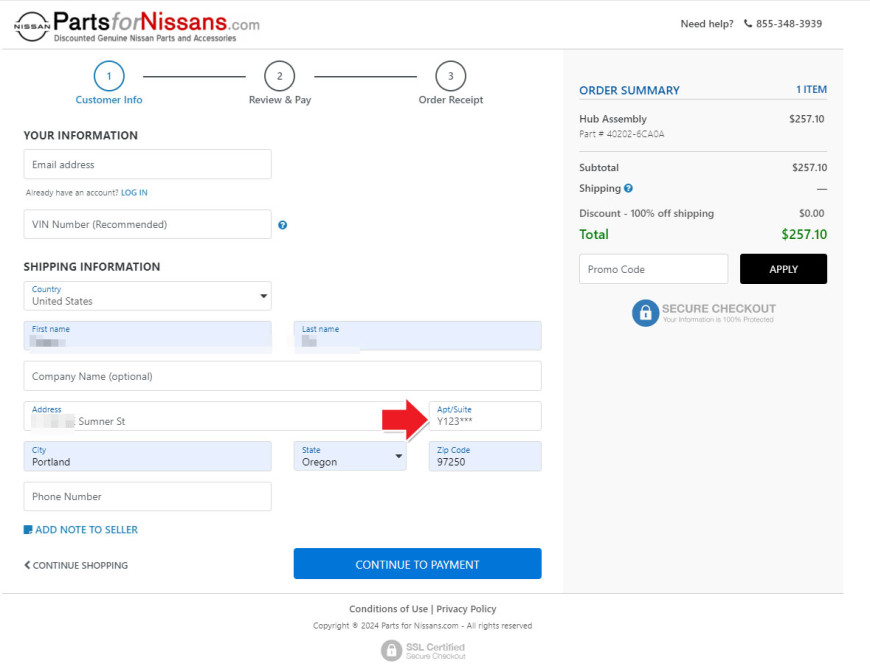Focus the Email address field
This screenshot has width=870, height=672.
coord(148,164)
